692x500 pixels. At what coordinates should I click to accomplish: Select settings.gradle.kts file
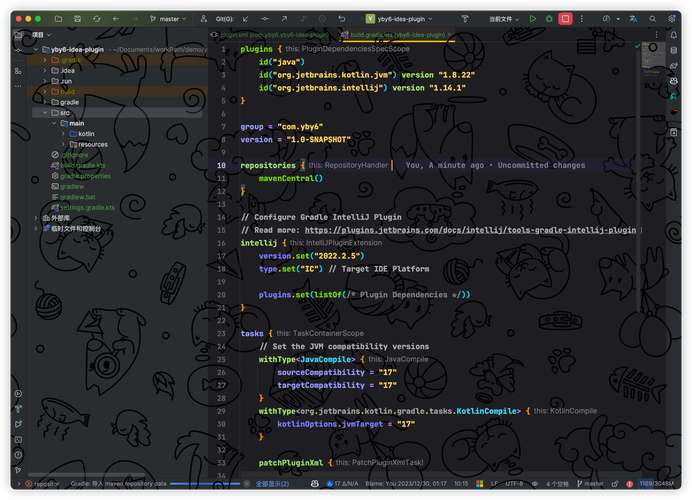pyautogui.click(x=83, y=207)
